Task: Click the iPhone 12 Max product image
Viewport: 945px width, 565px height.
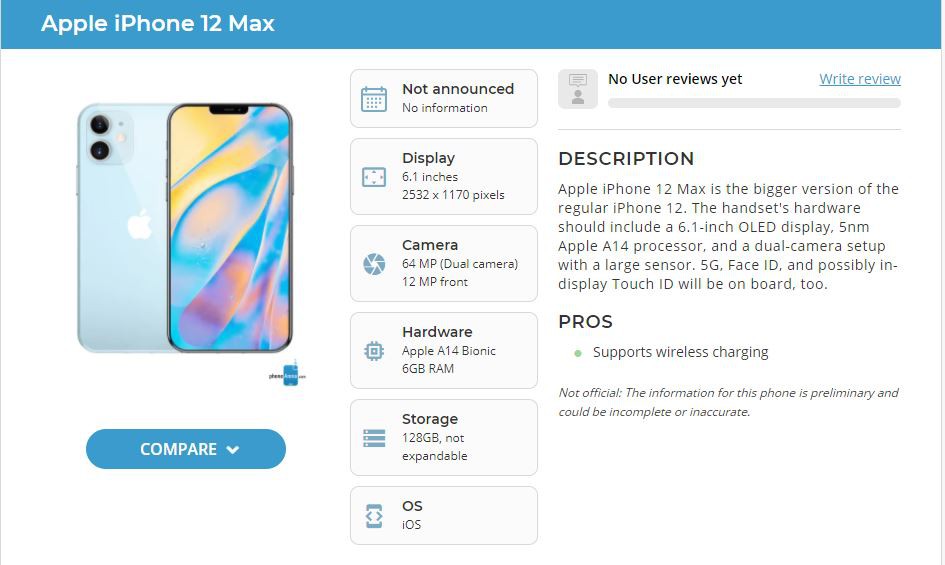Action: pos(185,228)
